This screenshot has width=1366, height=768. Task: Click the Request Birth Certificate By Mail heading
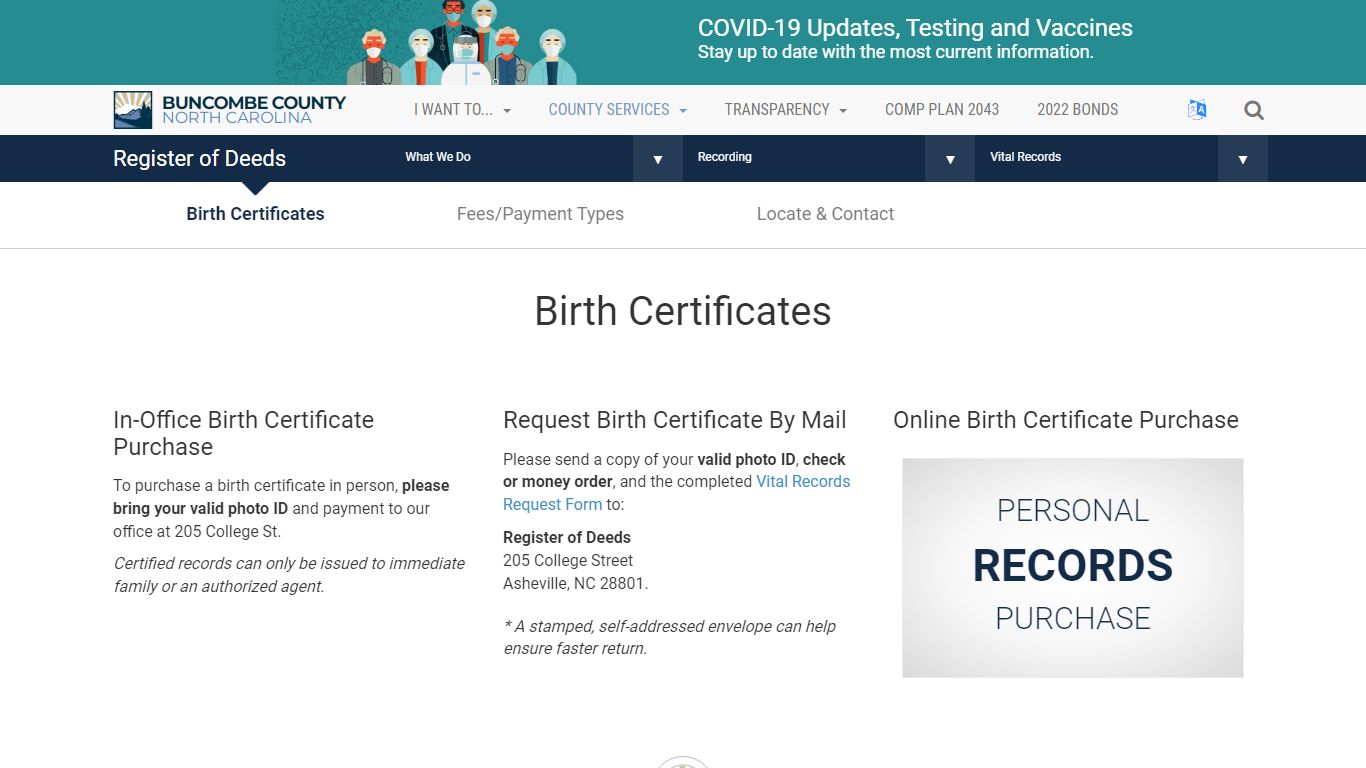pos(675,420)
